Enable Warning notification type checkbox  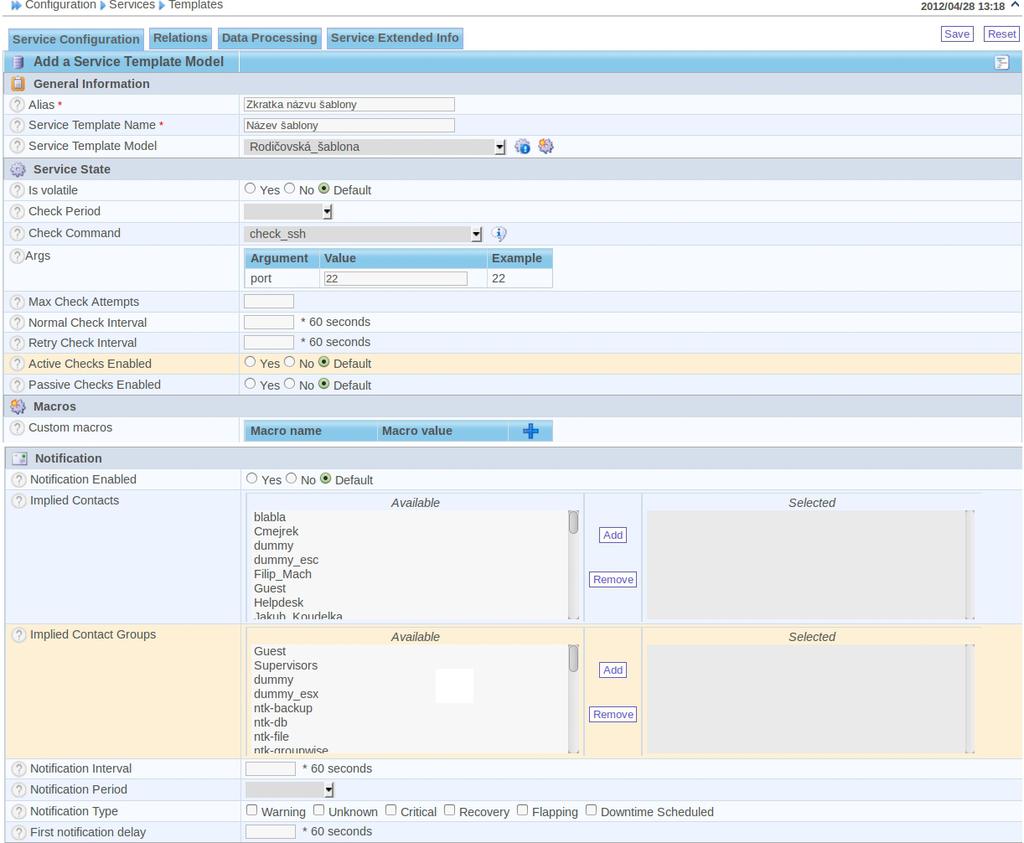pyautogui.click(x=251, y=810)
